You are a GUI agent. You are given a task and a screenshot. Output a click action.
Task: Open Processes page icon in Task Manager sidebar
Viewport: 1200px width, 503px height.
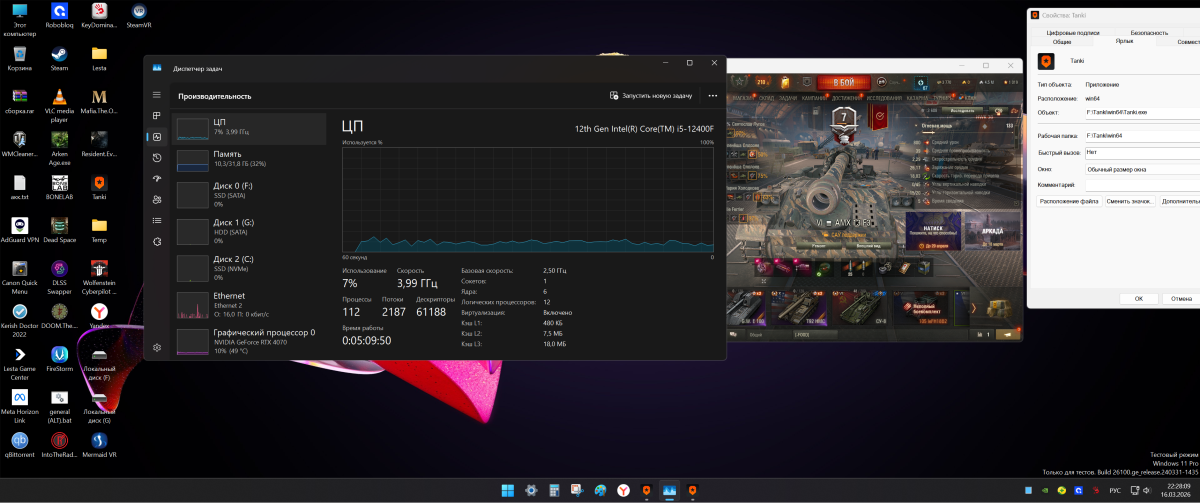[157, 116]
